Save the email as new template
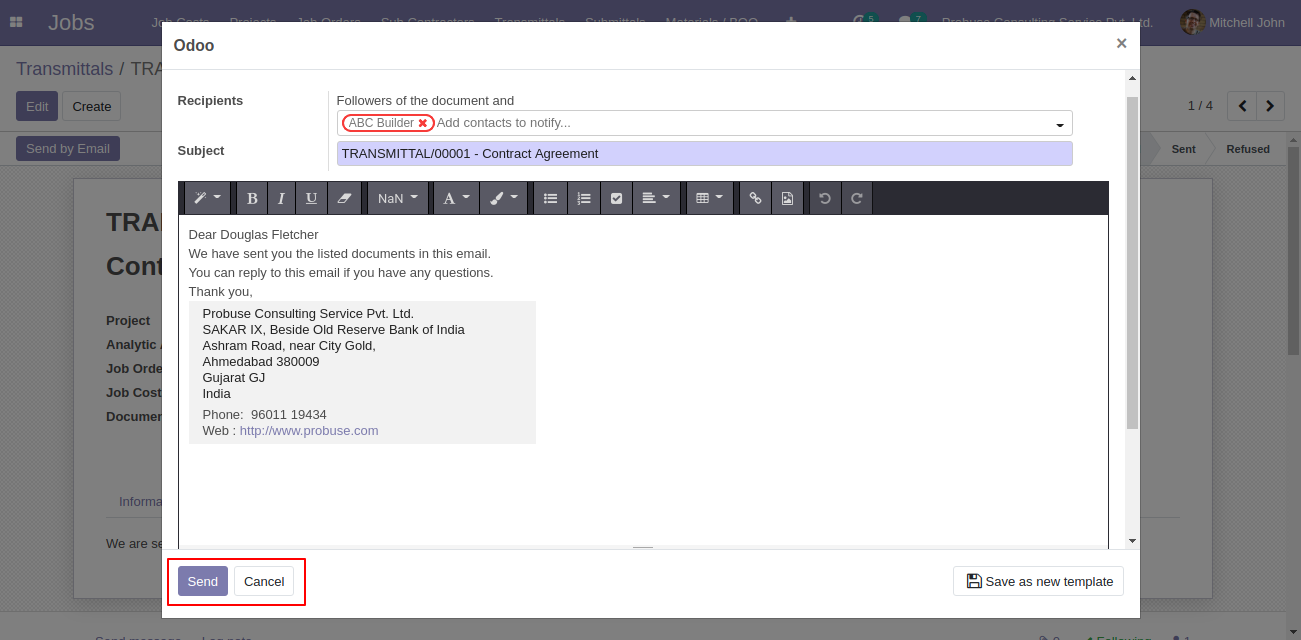 tap(1039, 581)
